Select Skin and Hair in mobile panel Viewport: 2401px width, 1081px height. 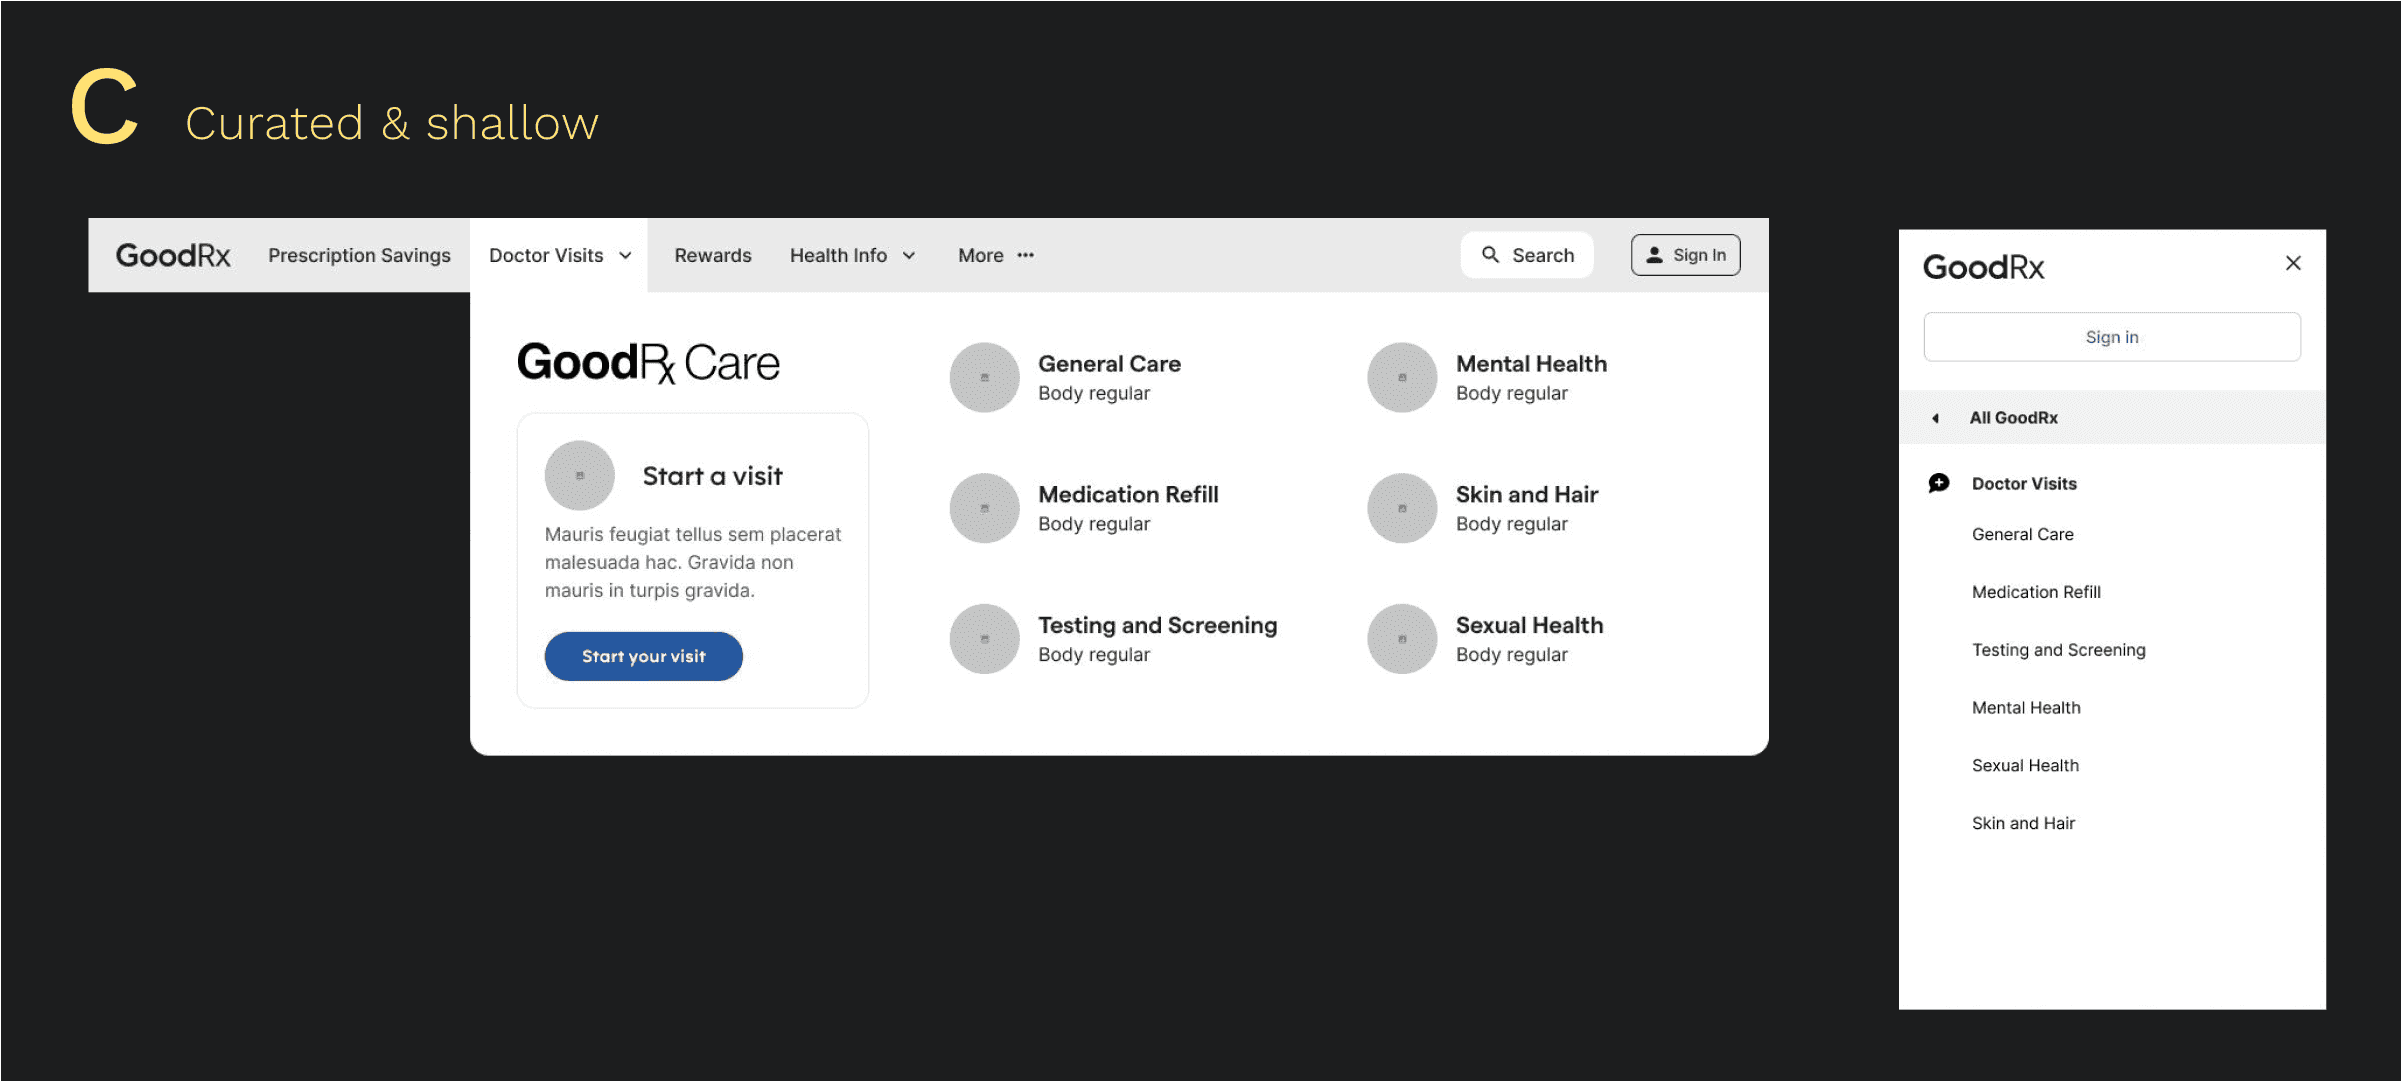click(x=2023, y=823)
